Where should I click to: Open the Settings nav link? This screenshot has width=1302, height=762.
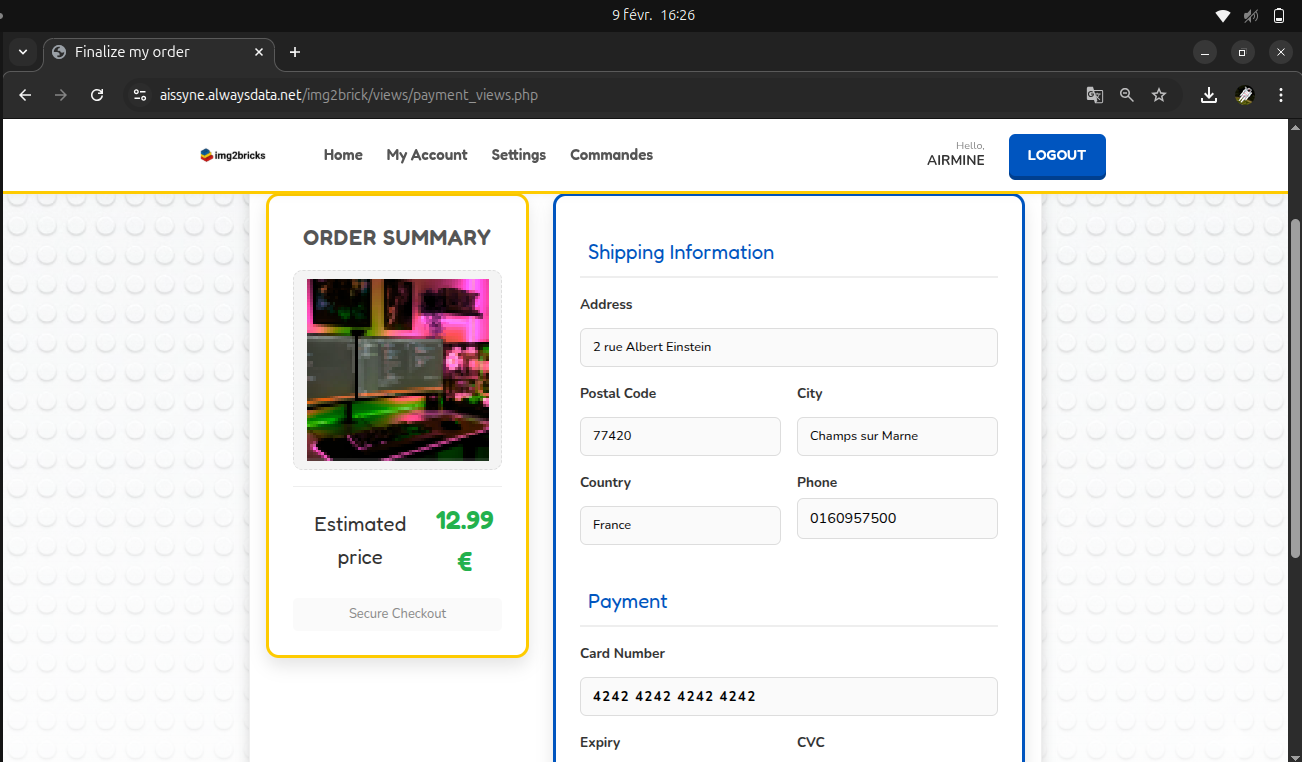(x=518, y=155)
